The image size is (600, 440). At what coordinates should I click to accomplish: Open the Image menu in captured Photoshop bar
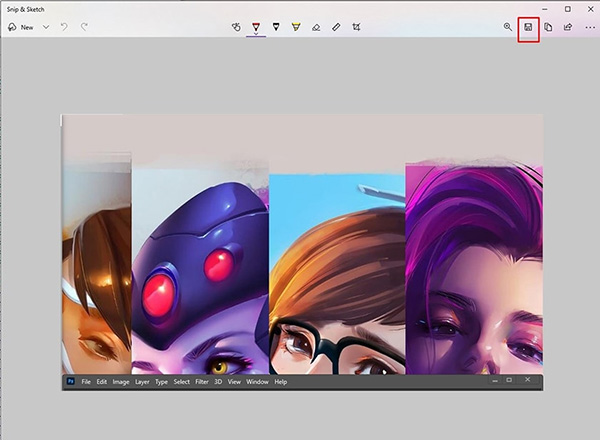[121, 382]
